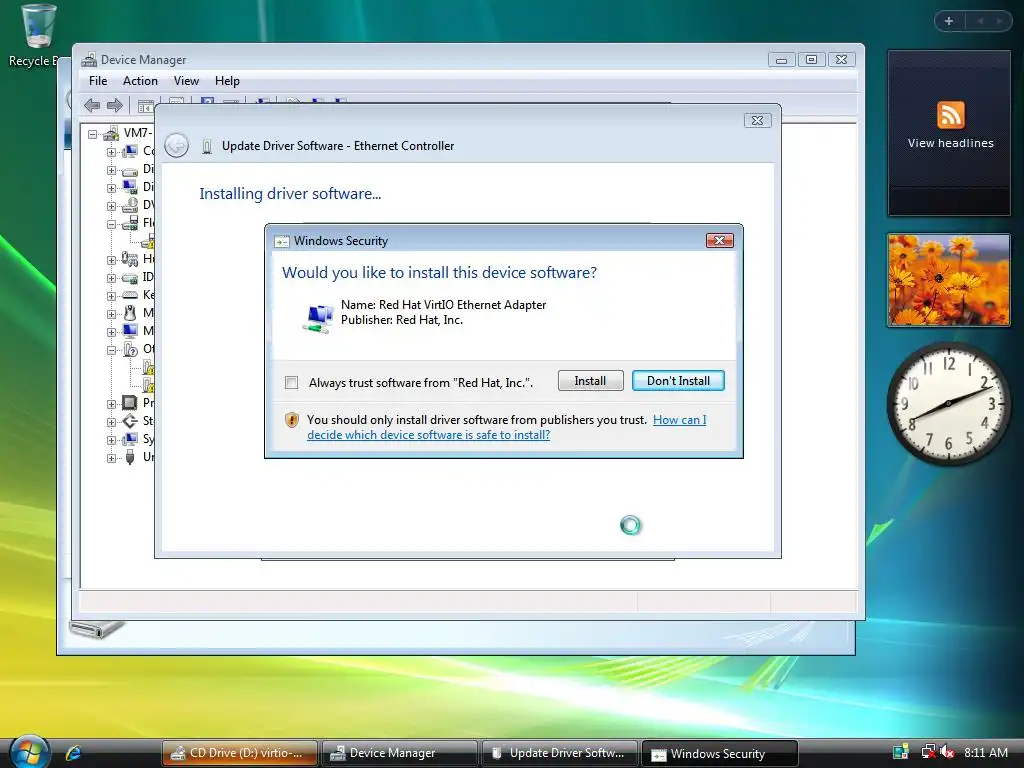Click Back arrow in Device Manager toolbar
This screenshot has height=768, width=1024.
click(x=92, y=105)
